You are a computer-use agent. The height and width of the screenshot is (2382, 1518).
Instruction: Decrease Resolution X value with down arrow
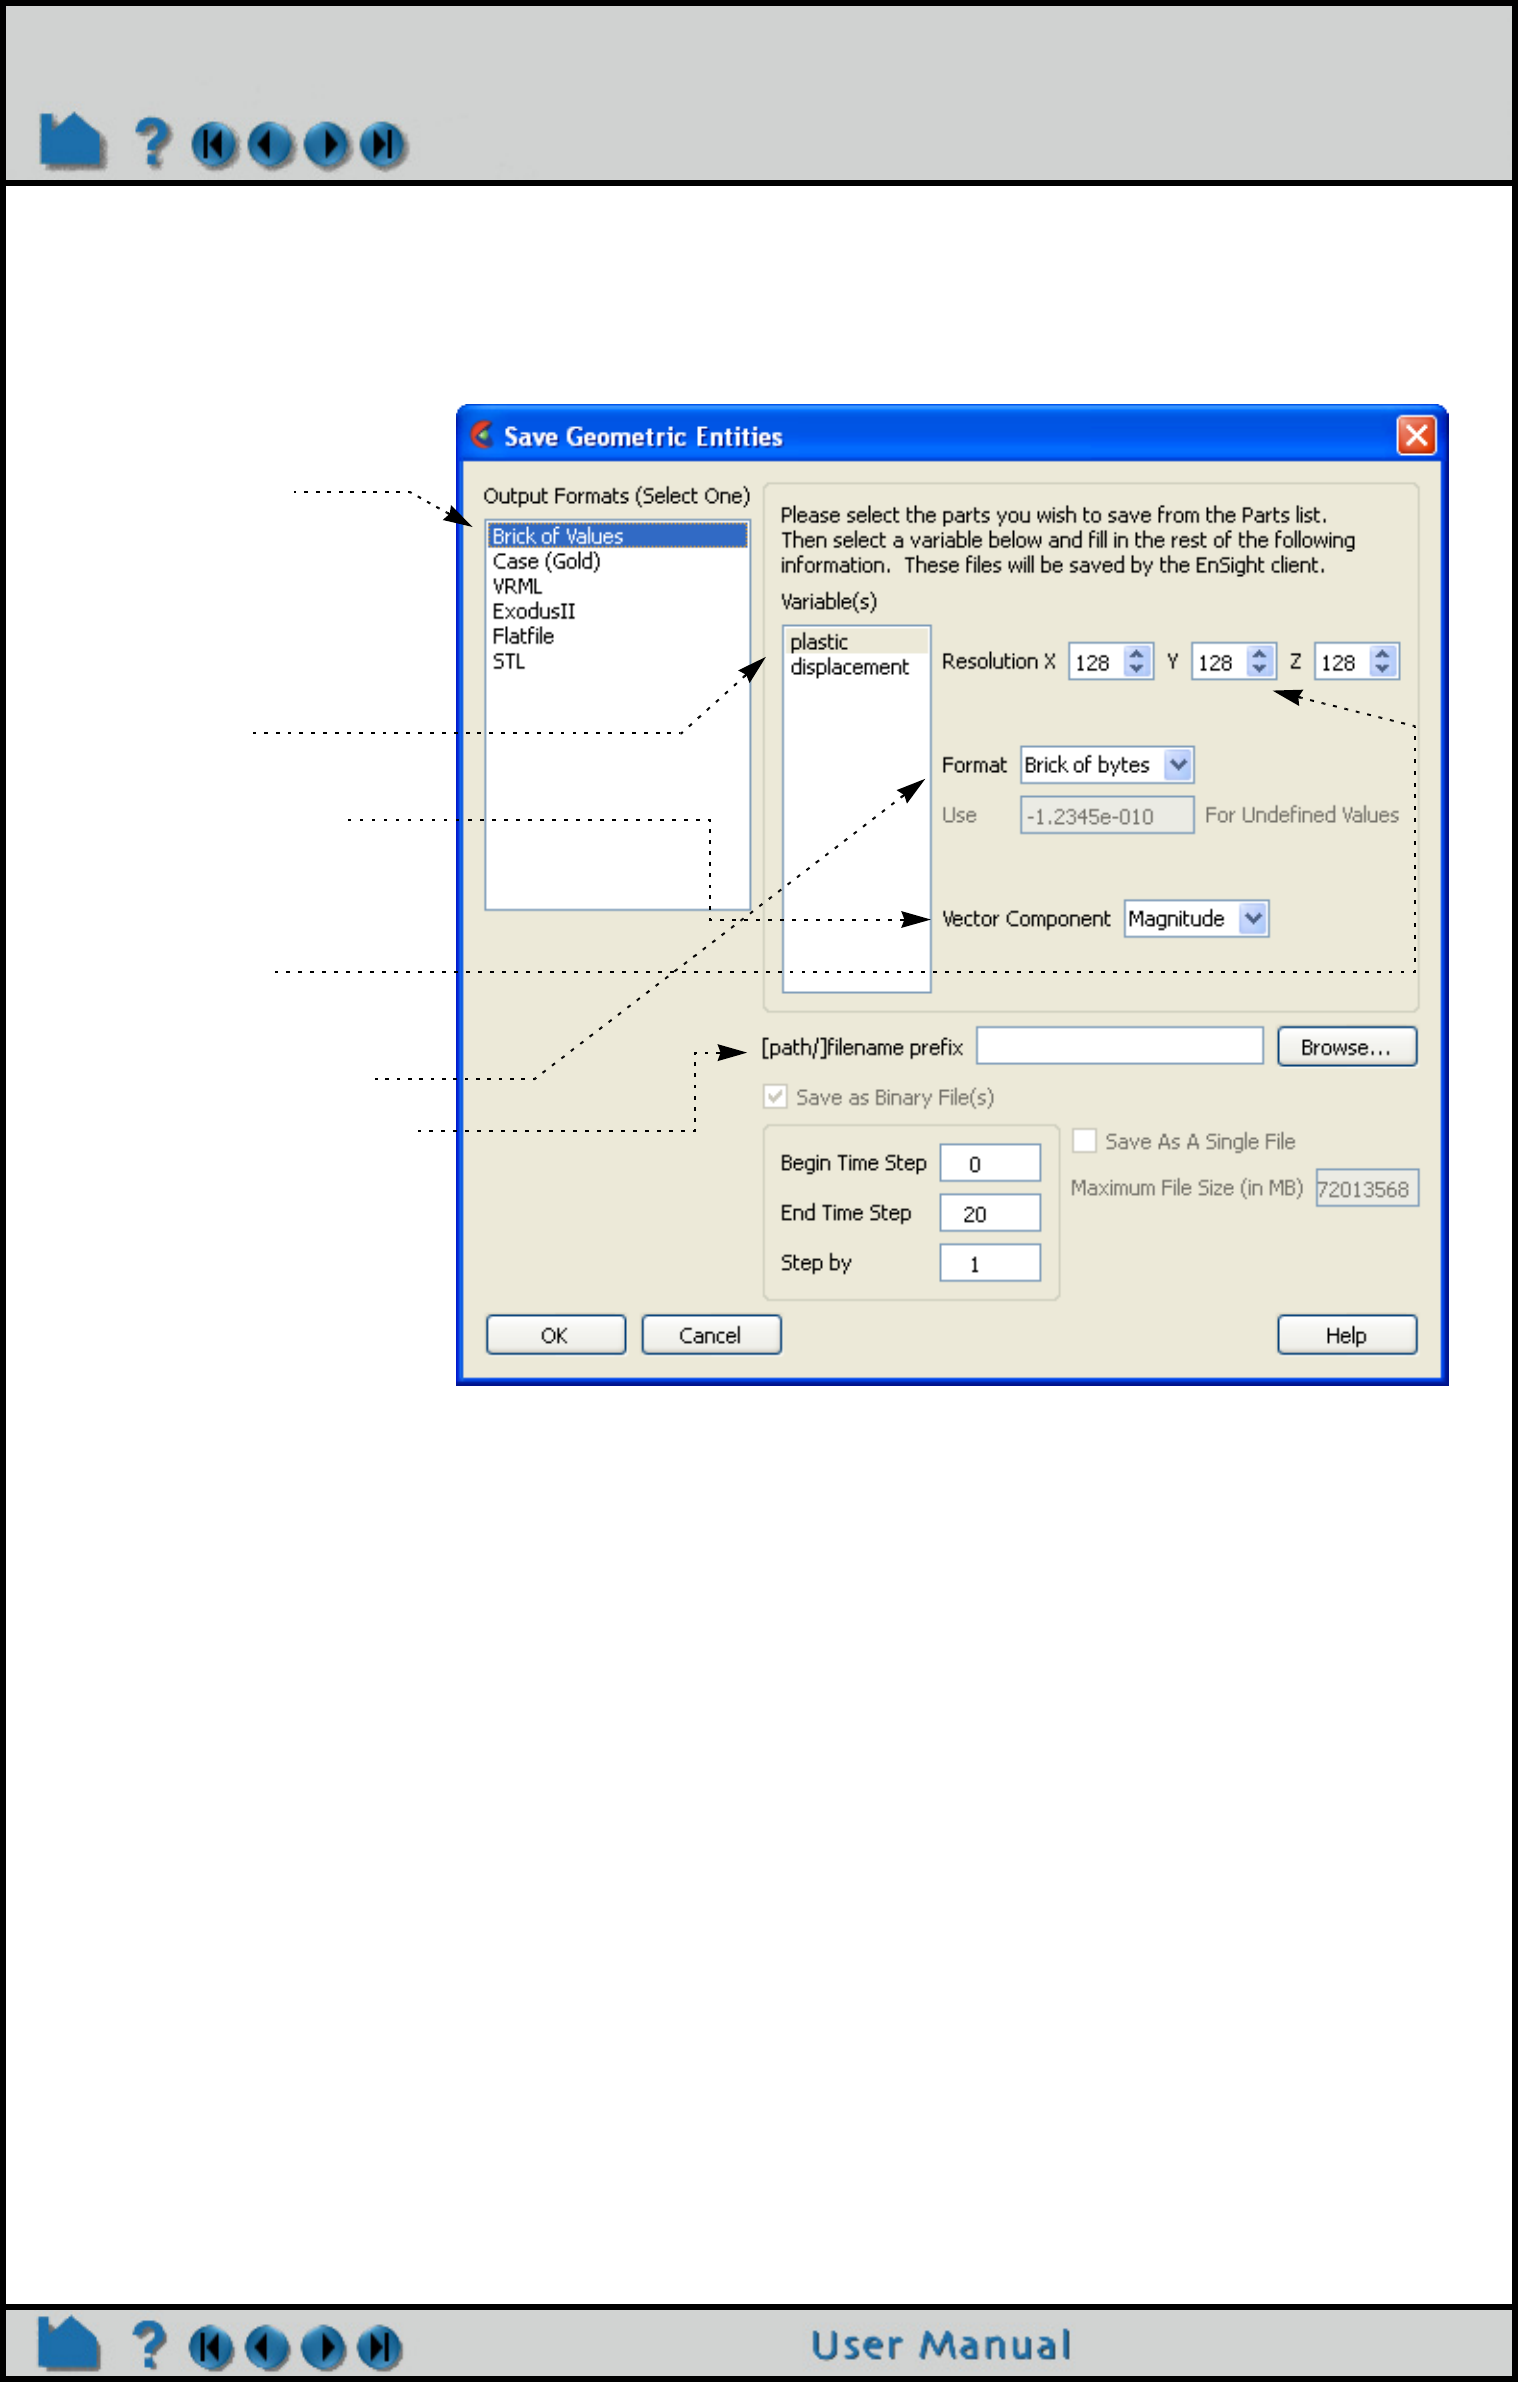click(1136, 669)
